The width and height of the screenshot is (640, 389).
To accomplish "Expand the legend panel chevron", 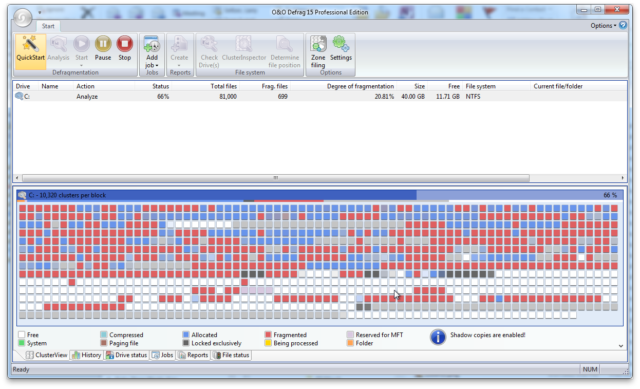I will 621,346.
